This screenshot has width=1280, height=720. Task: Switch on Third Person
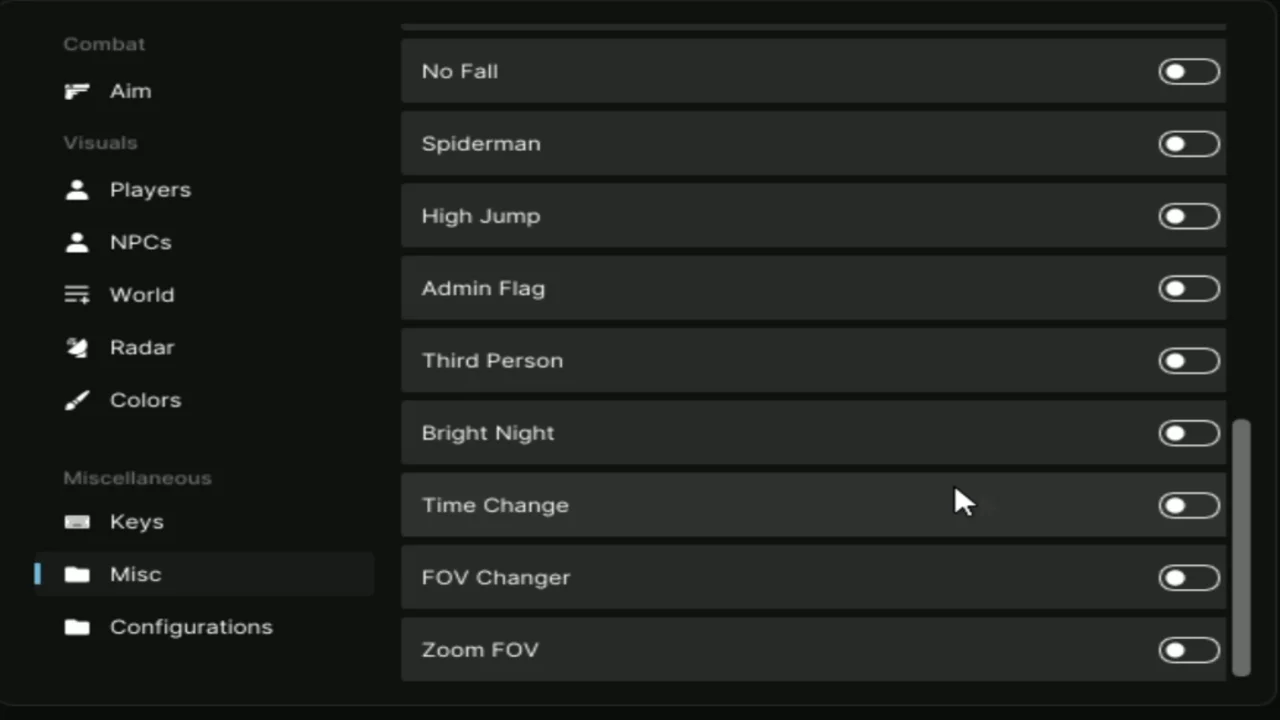click(x=1189, y=361)
